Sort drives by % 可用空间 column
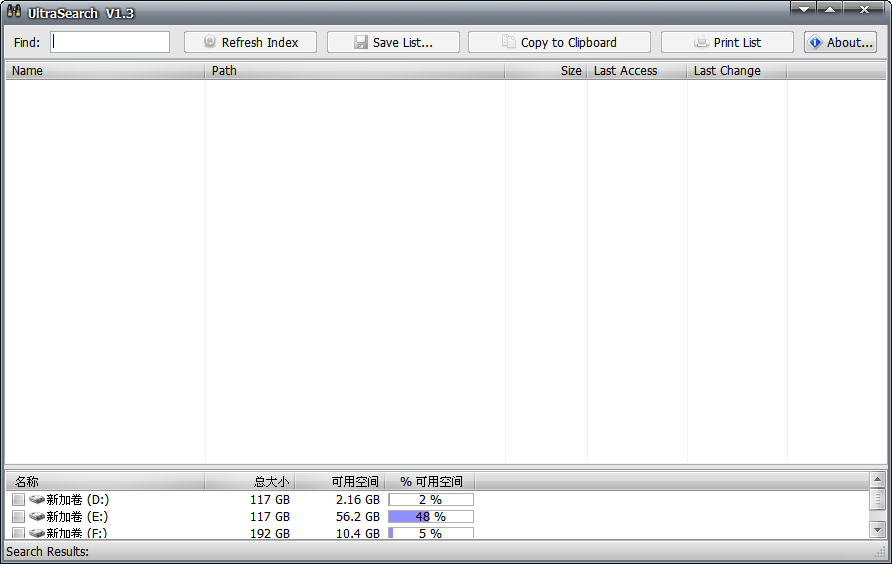The image size is (892, 564). click(430, 481)
